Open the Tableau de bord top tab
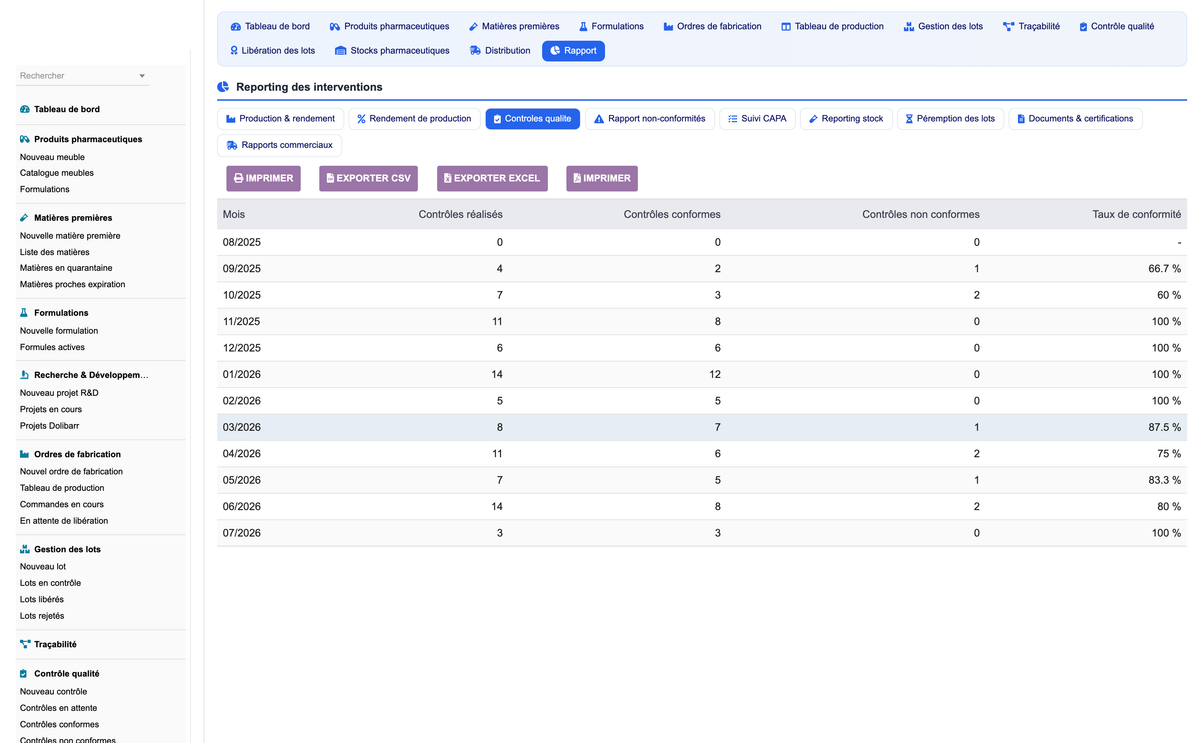This screenshot has width=1200, height=743. (270, 26)
